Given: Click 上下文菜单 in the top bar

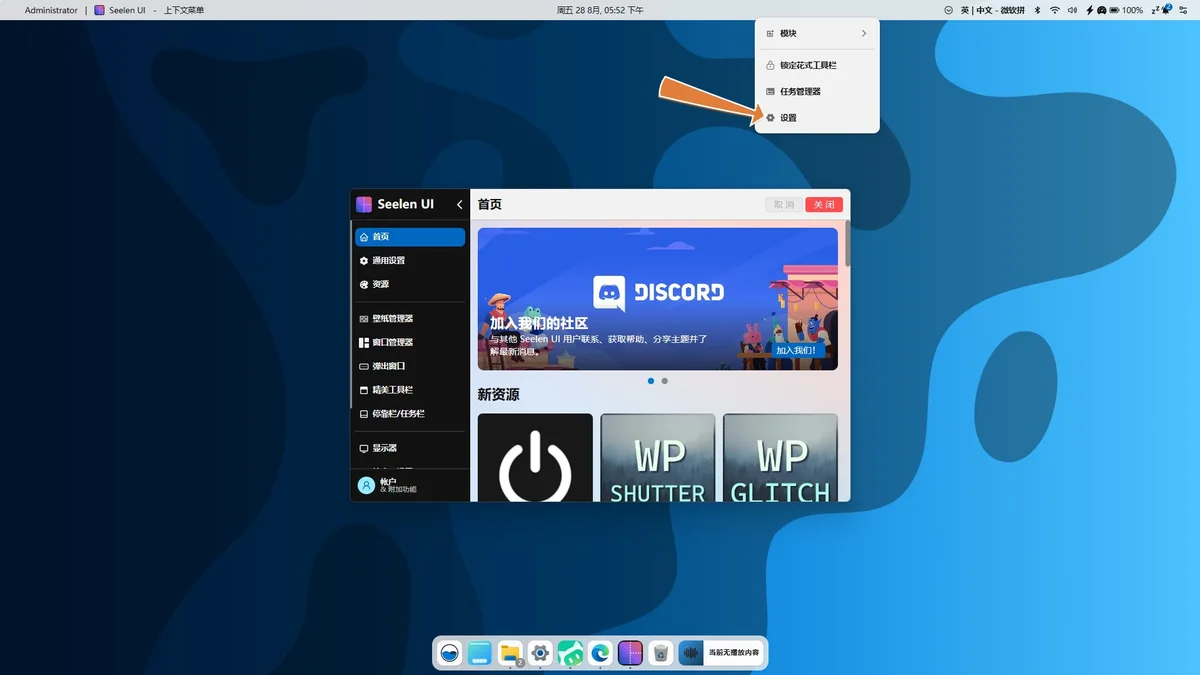Looking at the screenshot, I should pyautogui.click(x=184, y=10).
